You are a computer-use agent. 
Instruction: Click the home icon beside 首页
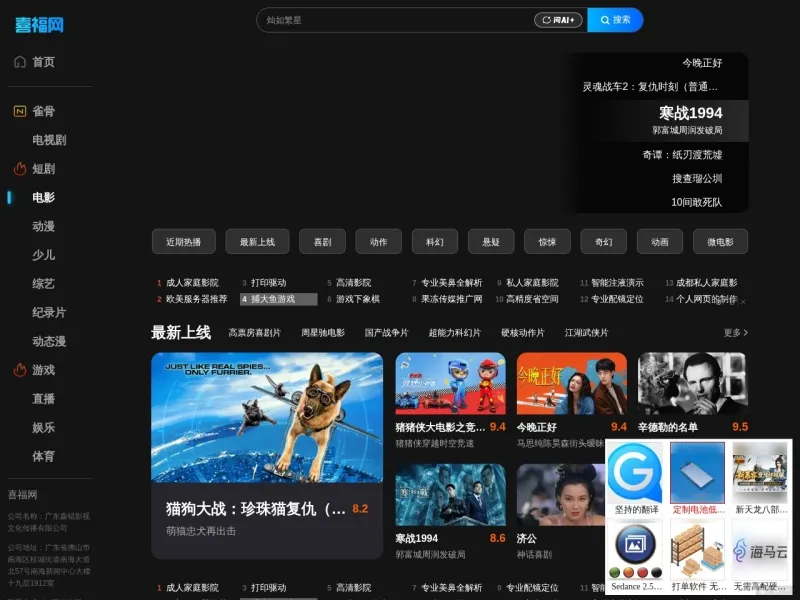point(20,62)
